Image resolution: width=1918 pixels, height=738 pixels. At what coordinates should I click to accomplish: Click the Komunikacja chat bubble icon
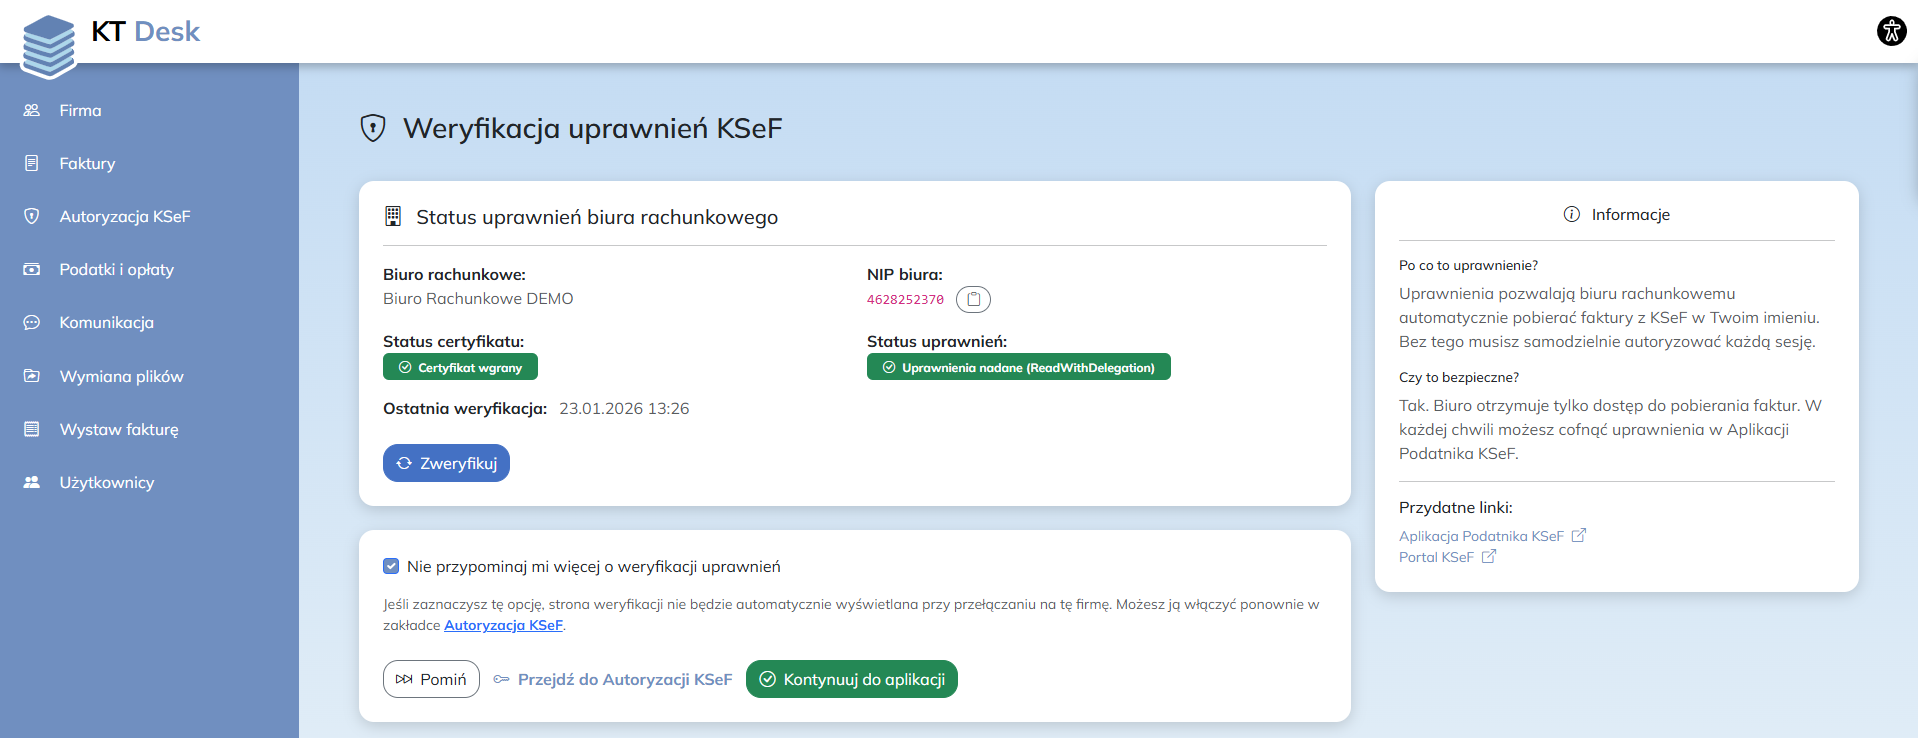click(x=32, y=322)
